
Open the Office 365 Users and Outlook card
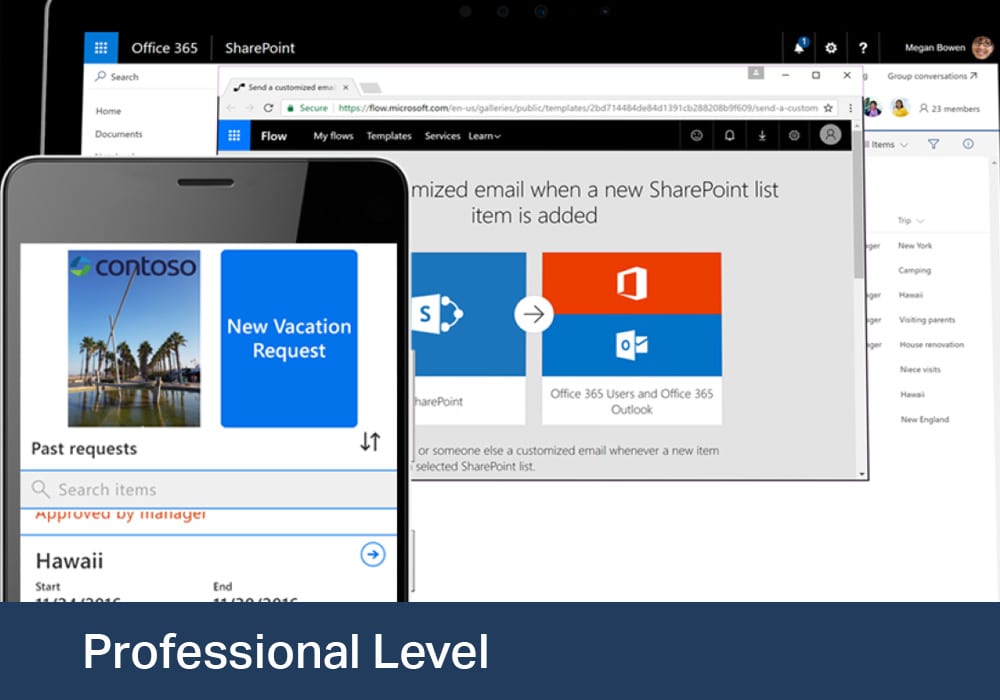pos(632,339)
